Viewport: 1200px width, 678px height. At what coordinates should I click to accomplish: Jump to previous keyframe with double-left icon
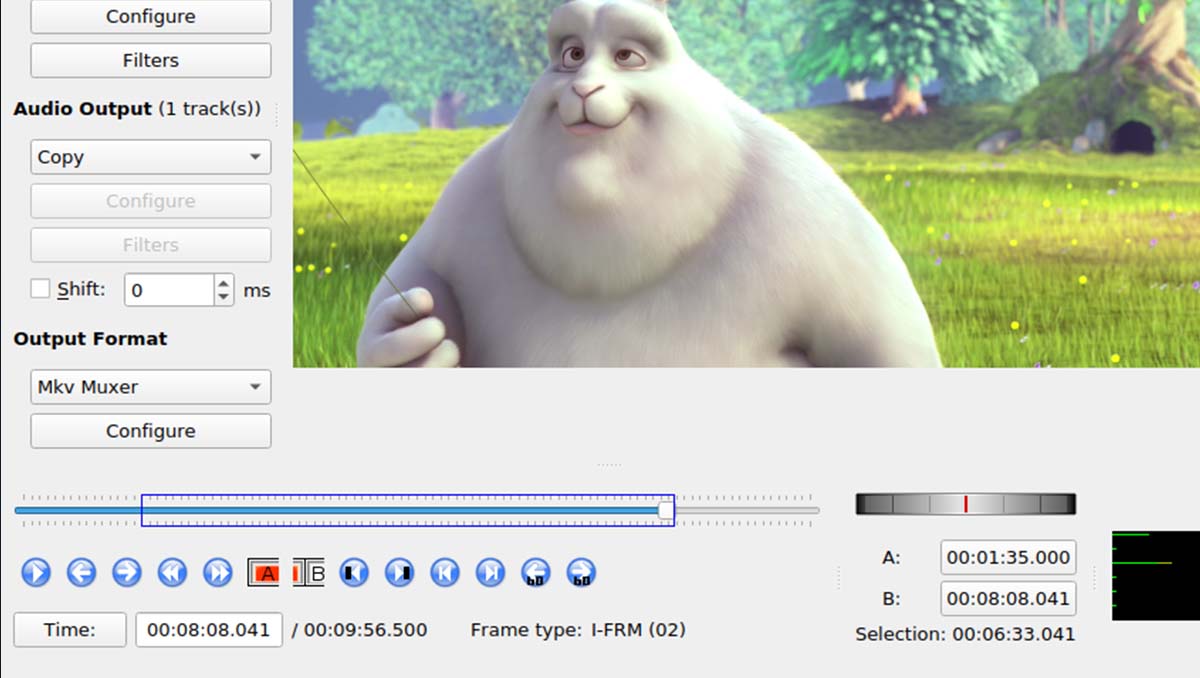pos(172,572)
